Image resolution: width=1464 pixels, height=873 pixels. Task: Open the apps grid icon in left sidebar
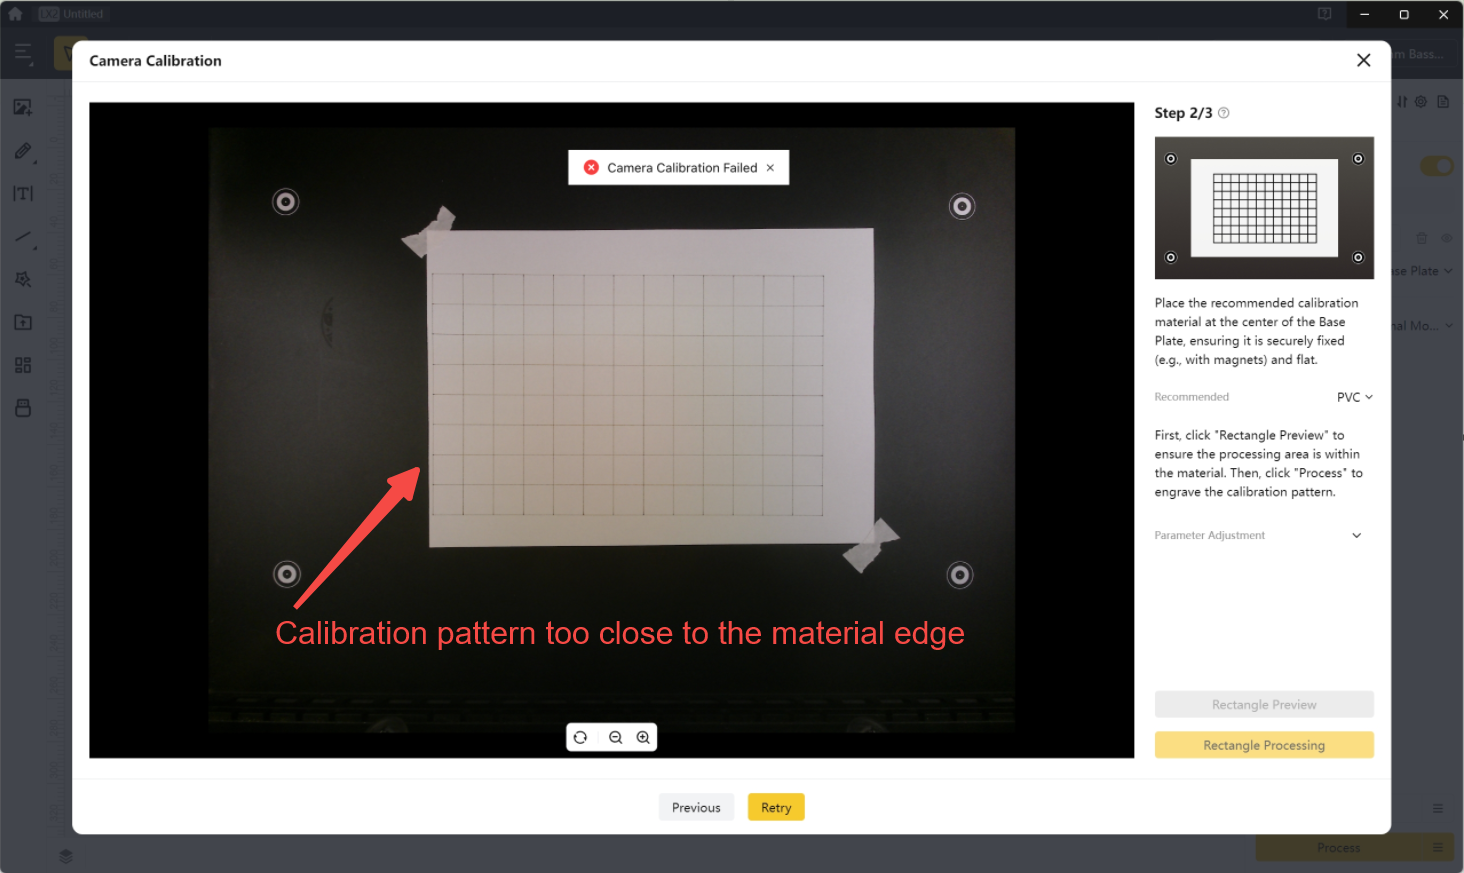pyautogui.click(x=23, y=365)
